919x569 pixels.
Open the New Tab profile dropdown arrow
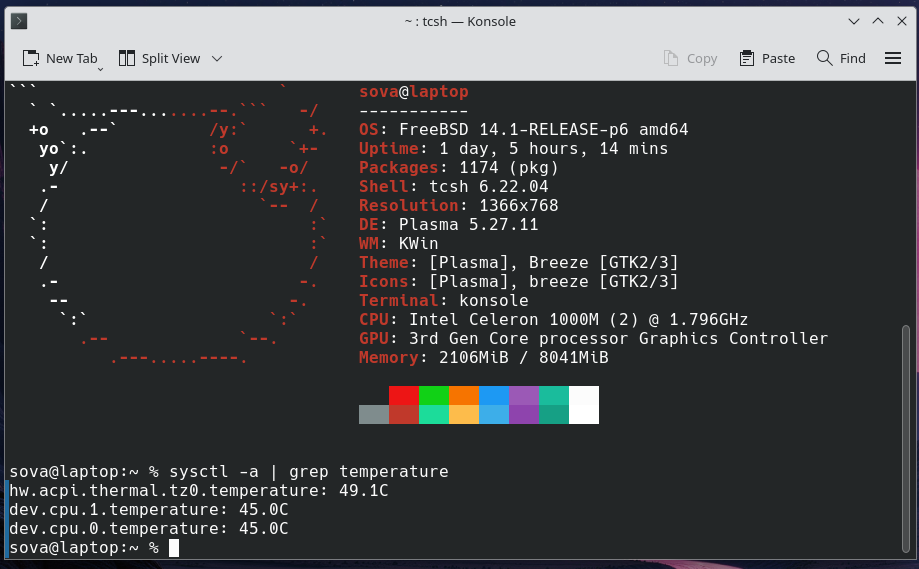pyautogui.click(x=100, y=69)
